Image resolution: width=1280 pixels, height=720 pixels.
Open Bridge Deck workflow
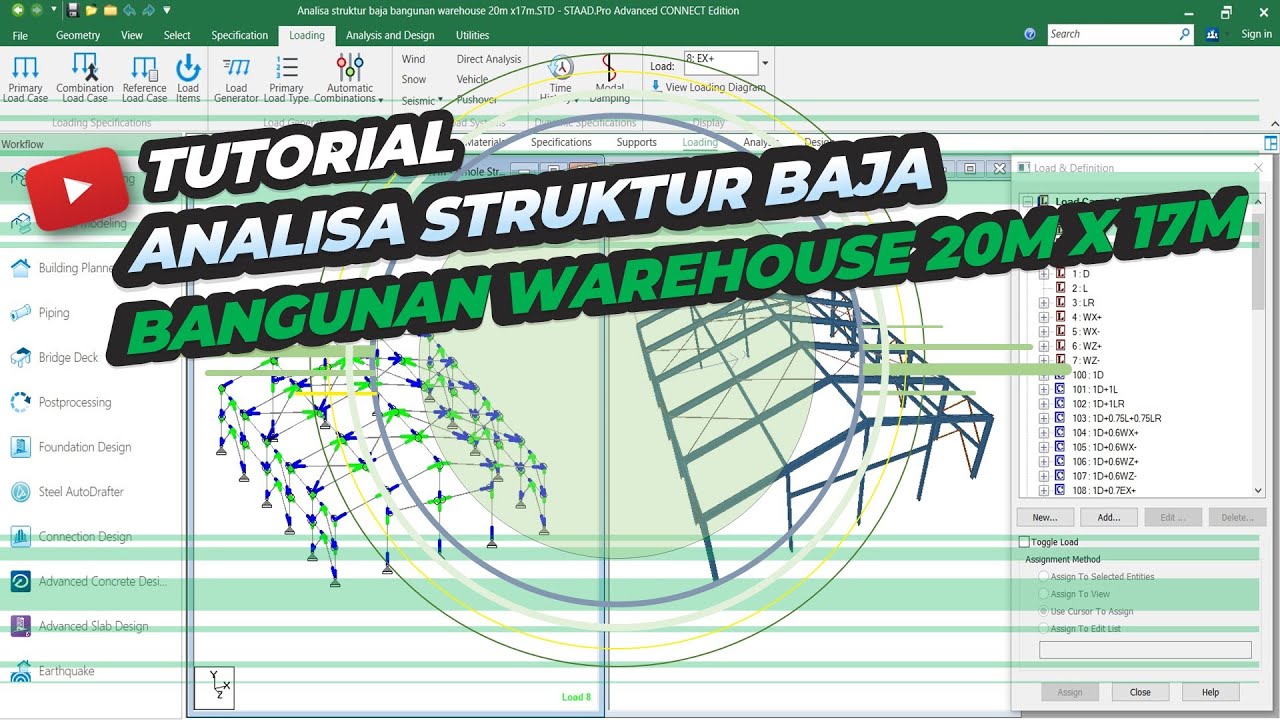point(55,357)
